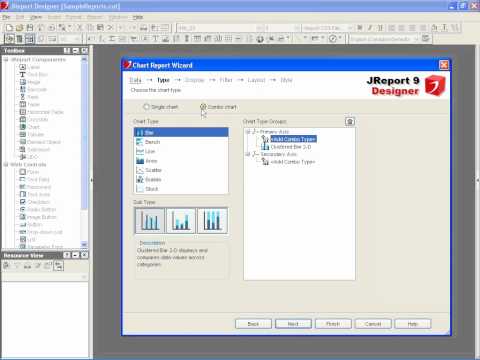Select the Tabular component in Toolbox
Image resolution: width=480 pixels, height=360 pixels.
pyautogui.click(x=32, y=134)
